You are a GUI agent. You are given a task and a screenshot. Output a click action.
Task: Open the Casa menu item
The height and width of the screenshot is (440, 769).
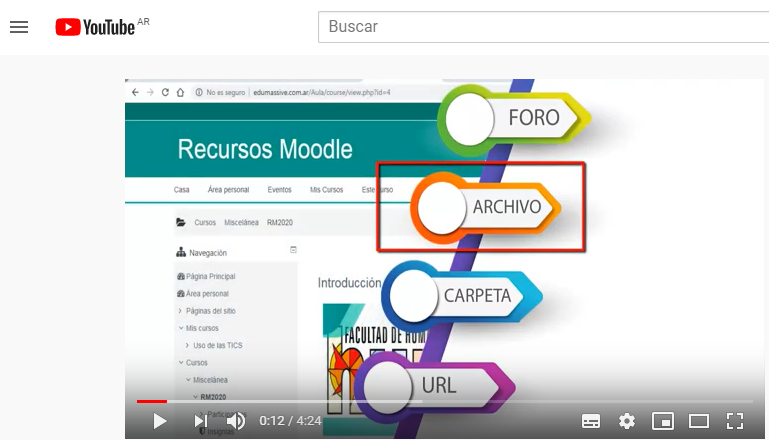[181, 189]
